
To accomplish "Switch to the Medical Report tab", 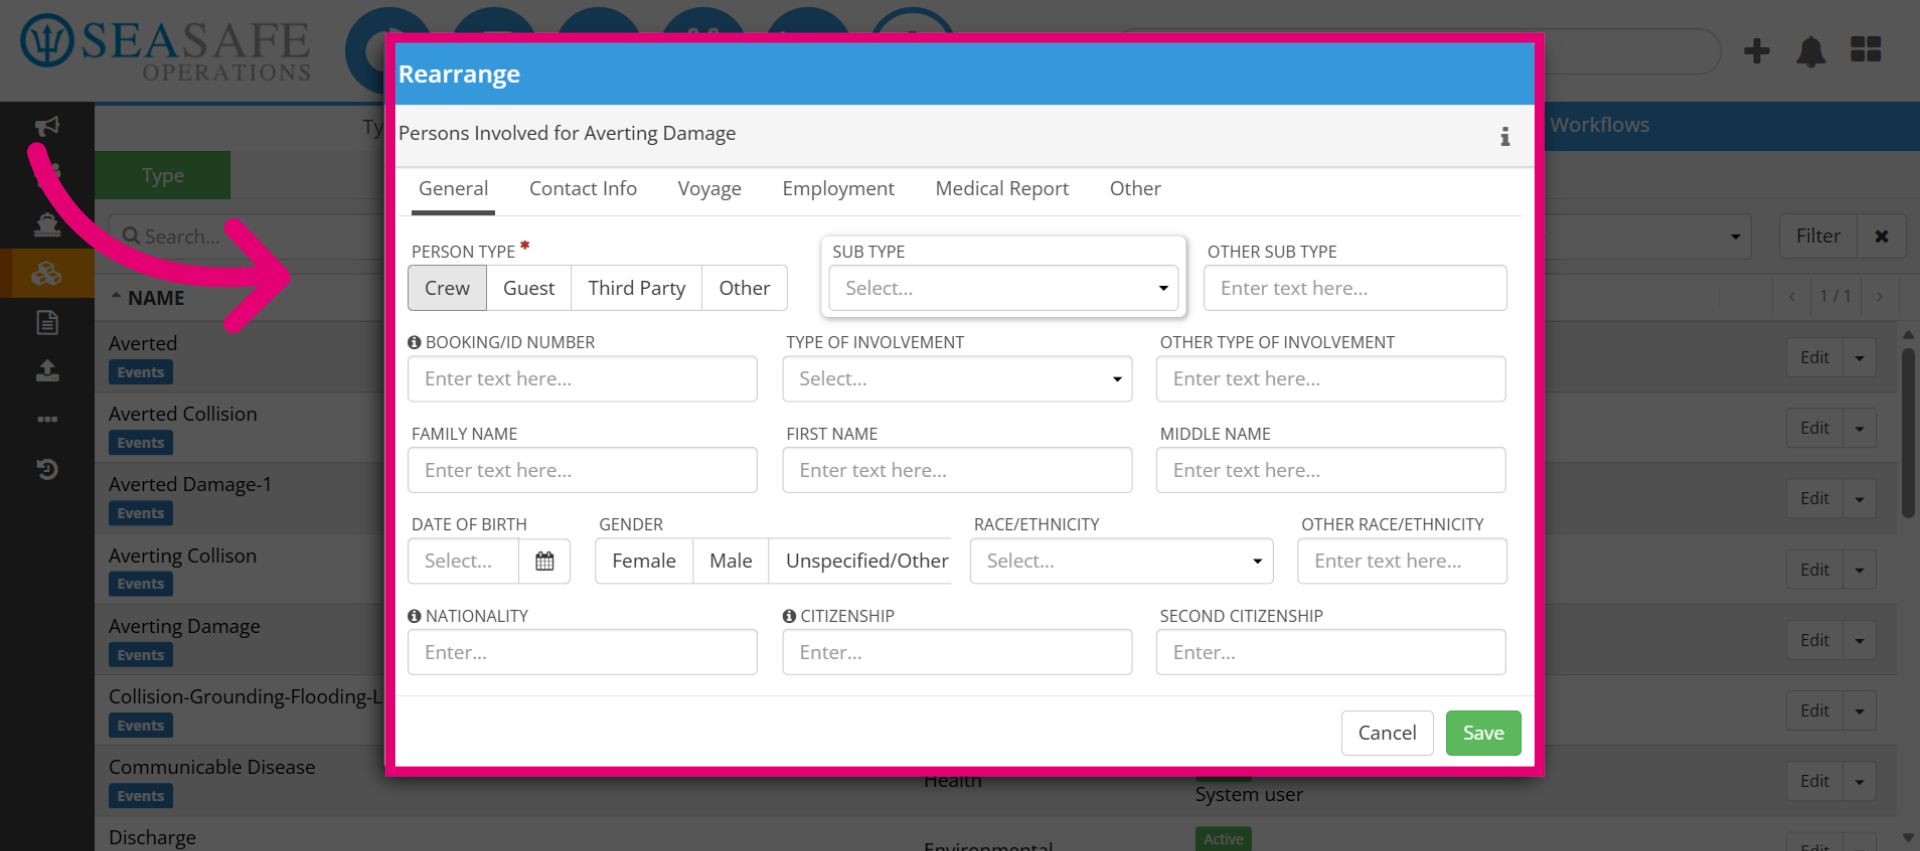I will (x=1002, y=189).
